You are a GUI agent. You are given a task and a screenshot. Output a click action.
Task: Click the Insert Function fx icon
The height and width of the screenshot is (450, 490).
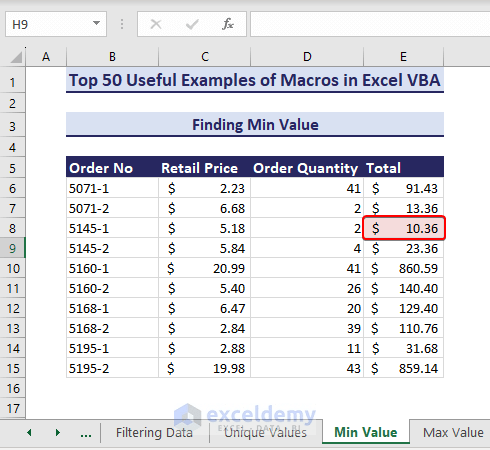[x=228, y=24]
